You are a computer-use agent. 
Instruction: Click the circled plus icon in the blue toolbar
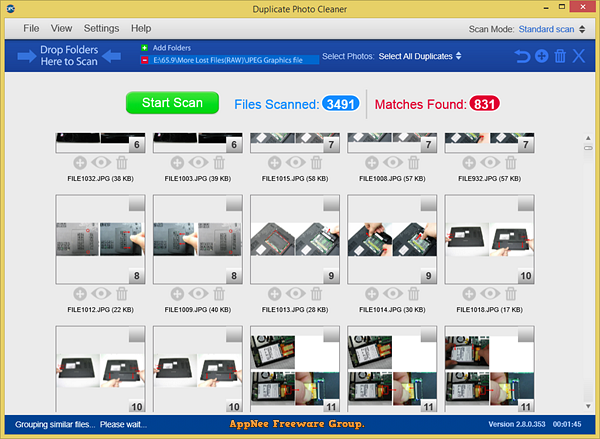tap(541, 56)
